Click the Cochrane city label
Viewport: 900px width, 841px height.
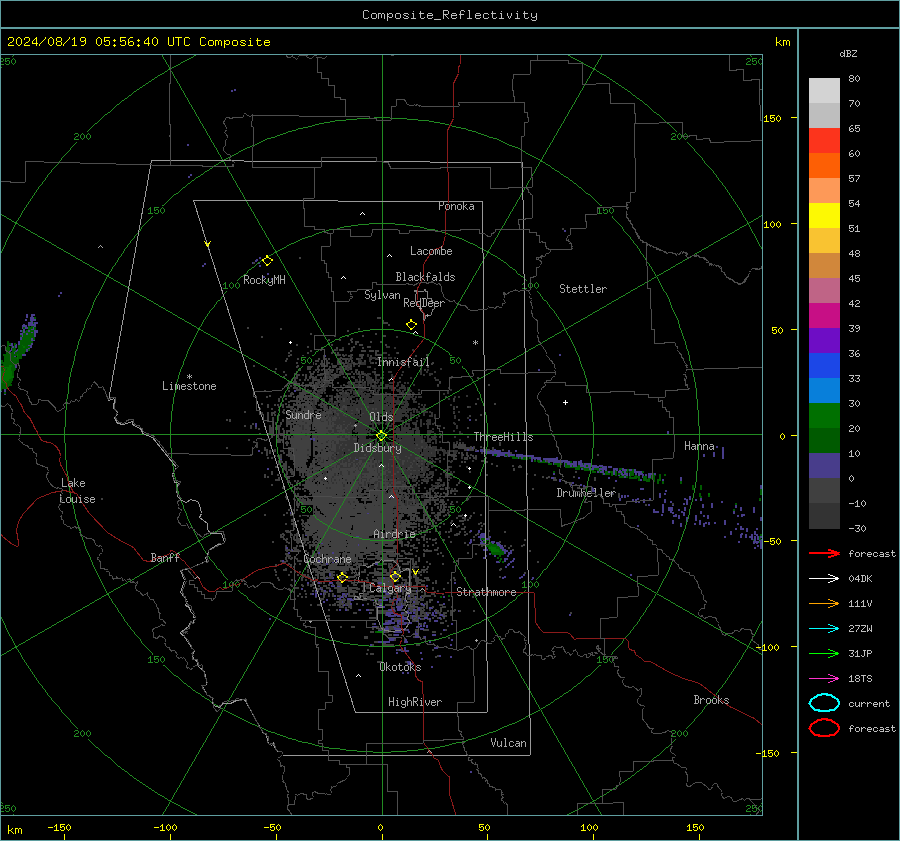coord(327,559)
